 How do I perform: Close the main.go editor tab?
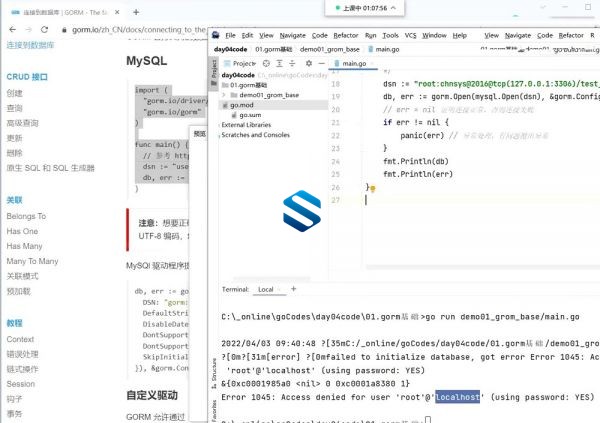(372, 64)
